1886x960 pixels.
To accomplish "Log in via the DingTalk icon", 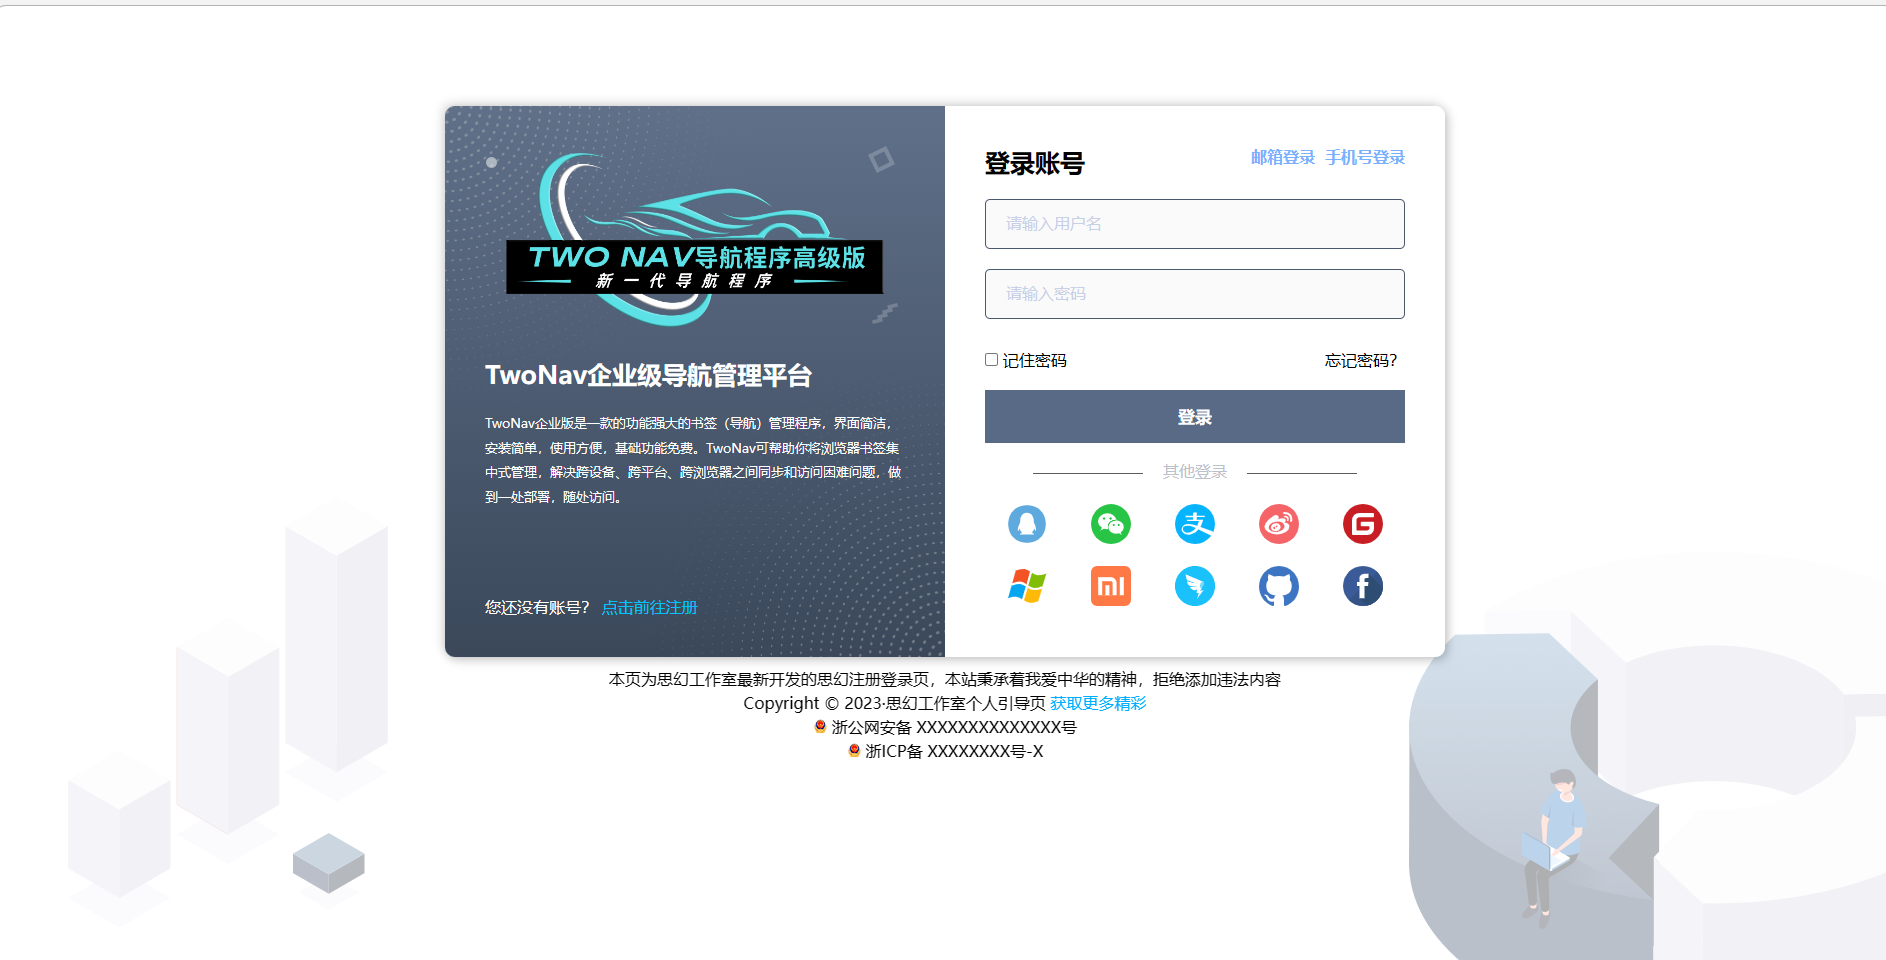I will point(1194,586).
